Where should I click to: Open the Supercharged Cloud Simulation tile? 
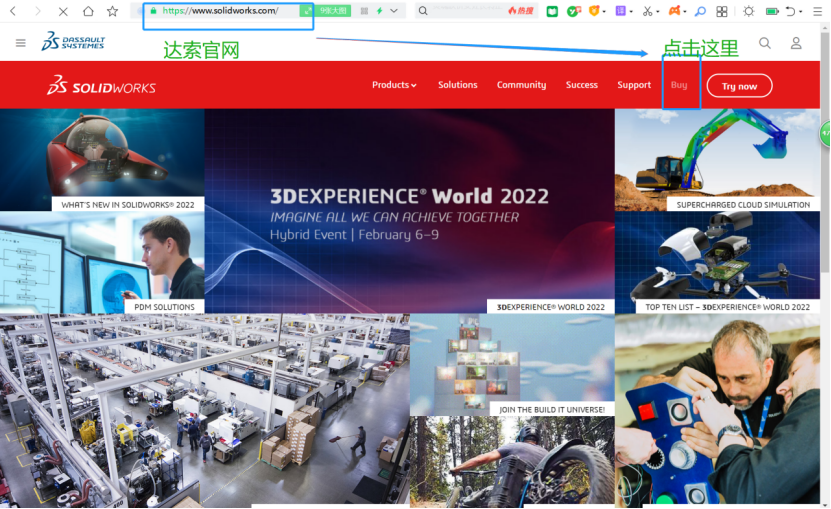point(717,160)
